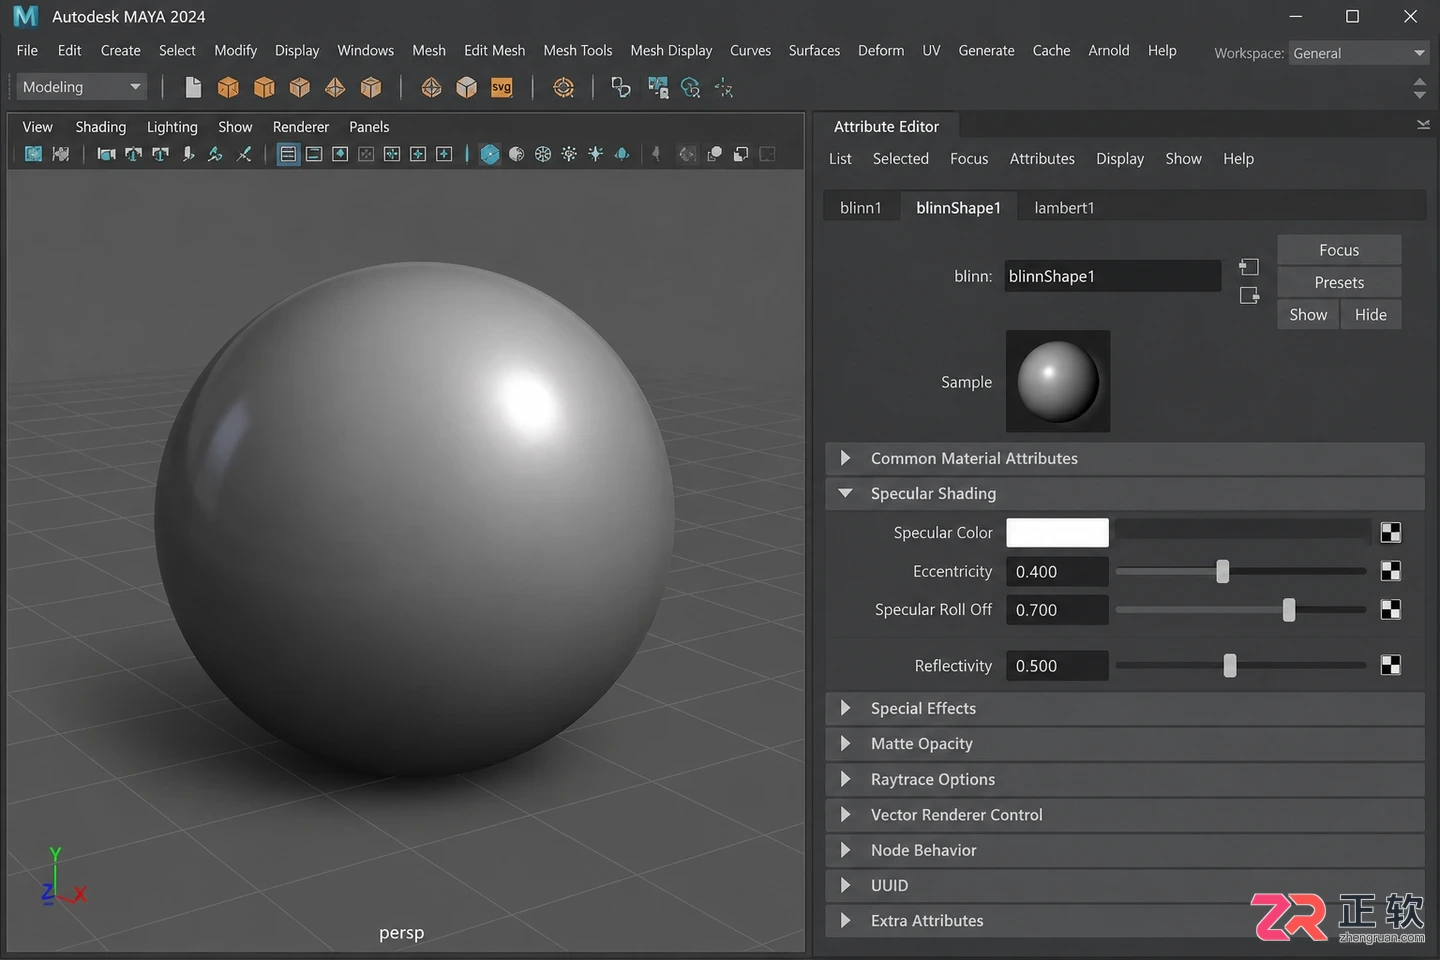Click the Eccentricity slider handle
Viewport: 1440px width, 960px height.
tap(1222, 571)
